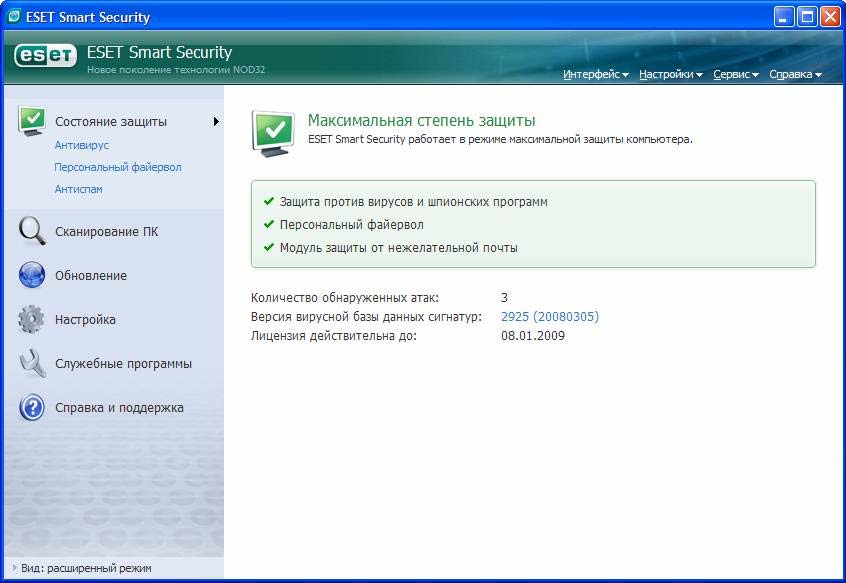
Task: Click checkmark beside Модуль защиты от нежелательной почты
Action: (269, 248)
